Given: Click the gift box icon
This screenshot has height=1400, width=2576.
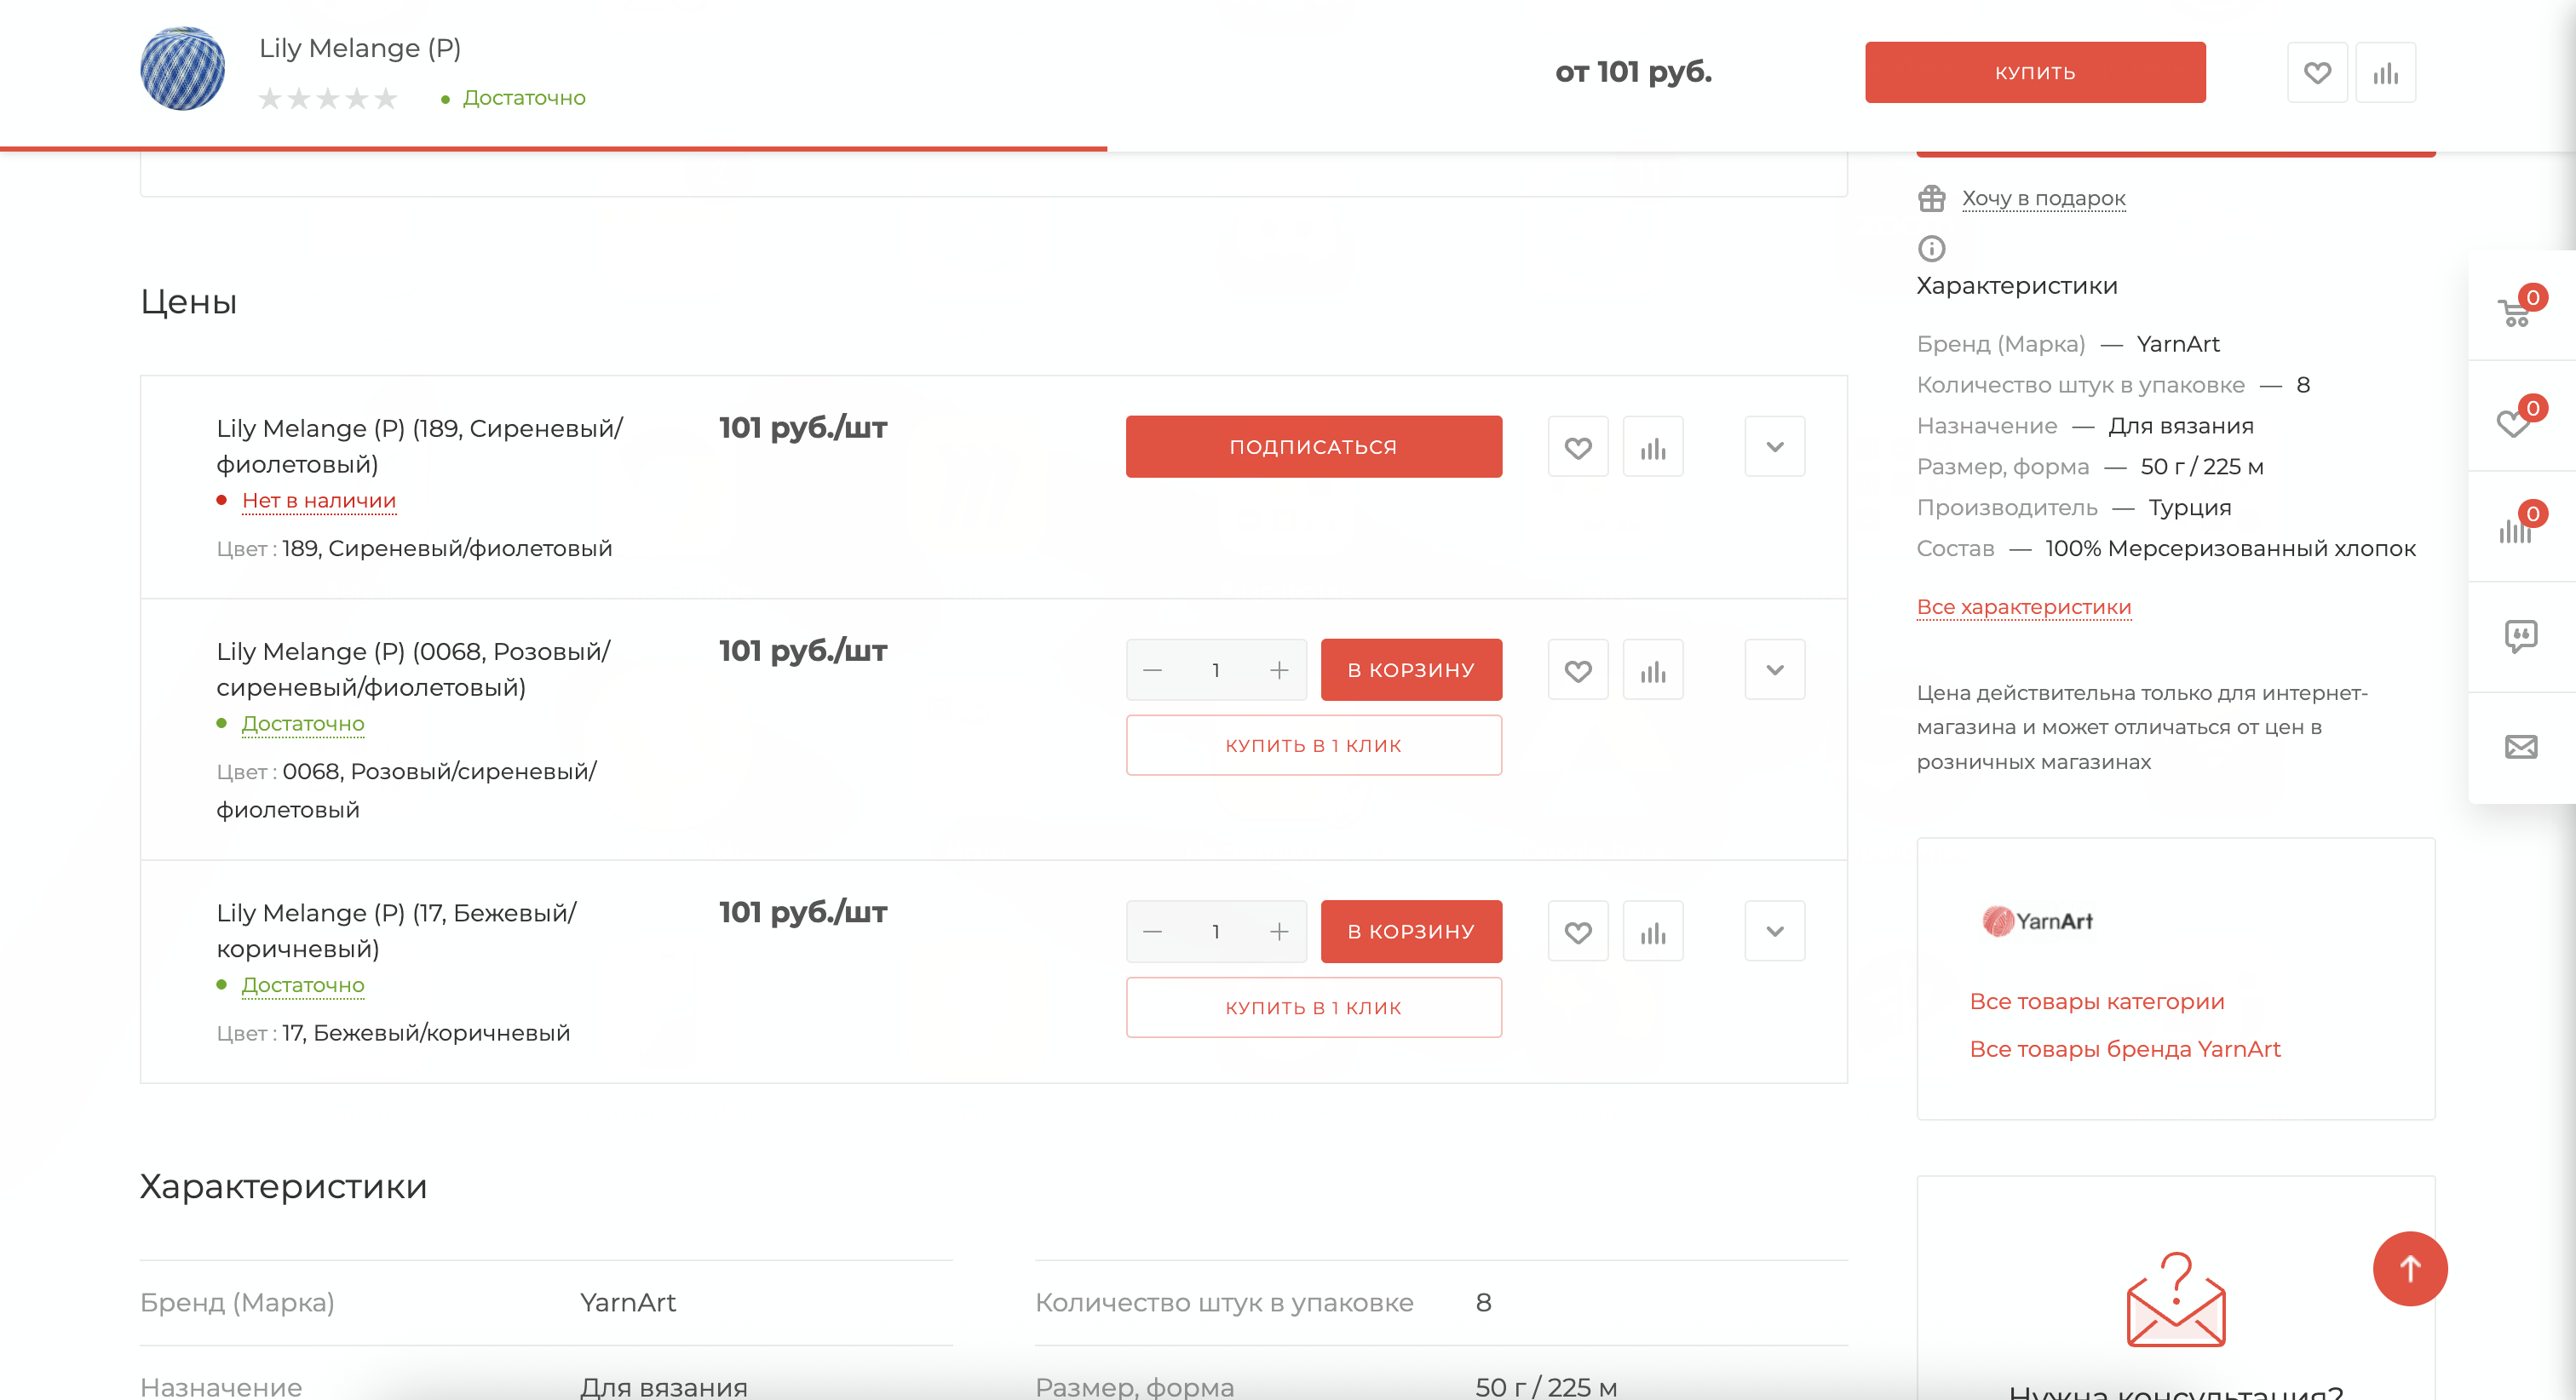Looking at the screenshot, I should tap(1931, 198).
